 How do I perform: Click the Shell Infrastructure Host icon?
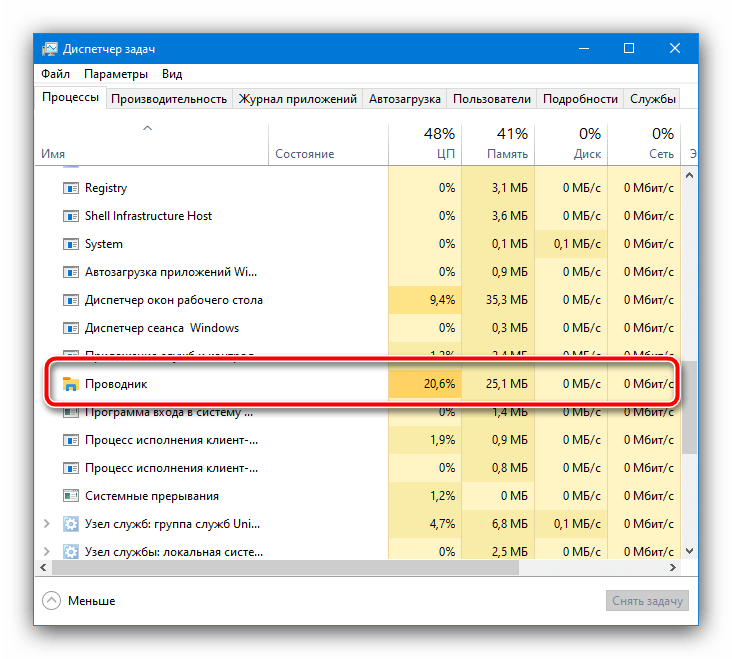70,216
